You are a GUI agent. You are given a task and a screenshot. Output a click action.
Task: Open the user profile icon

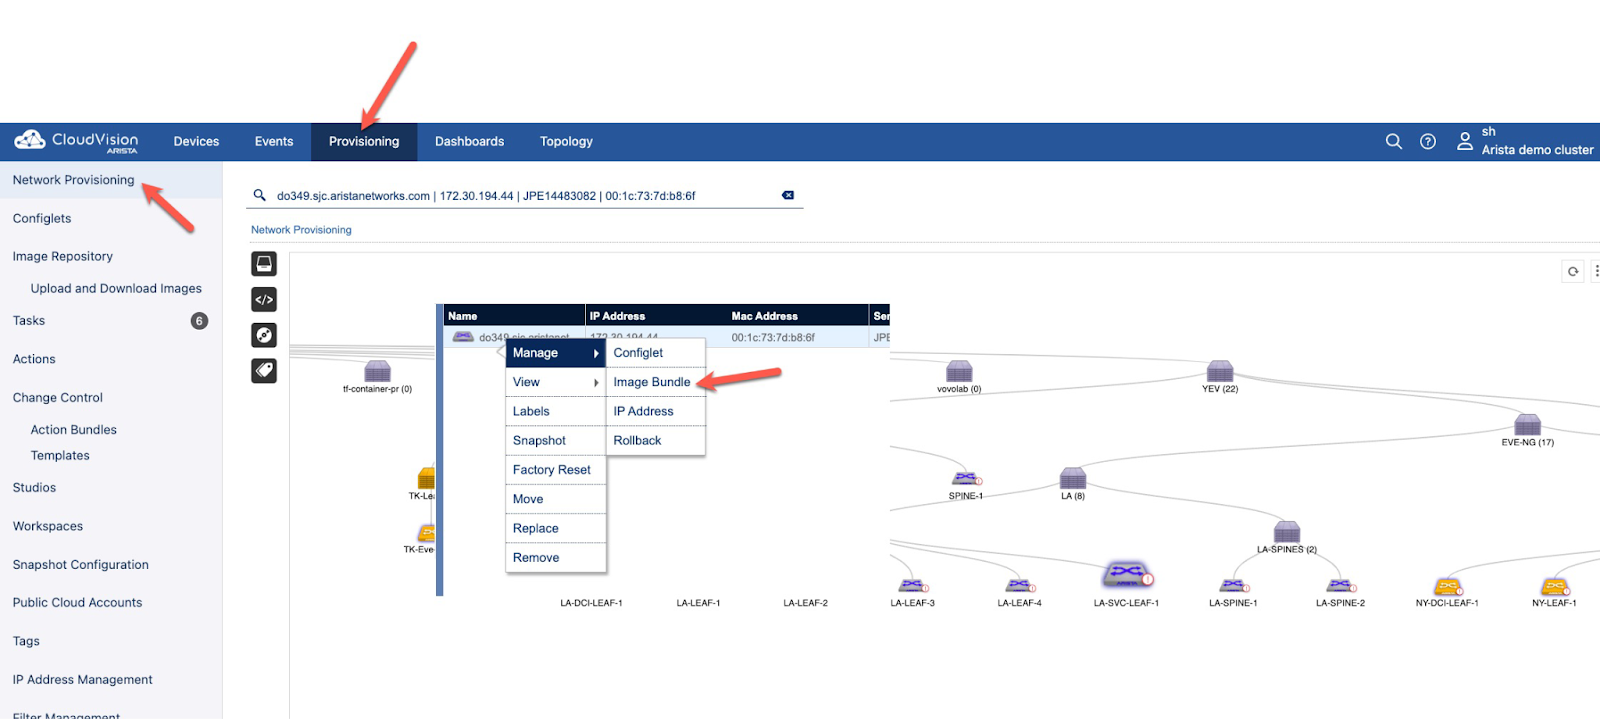pos(1464,142)
